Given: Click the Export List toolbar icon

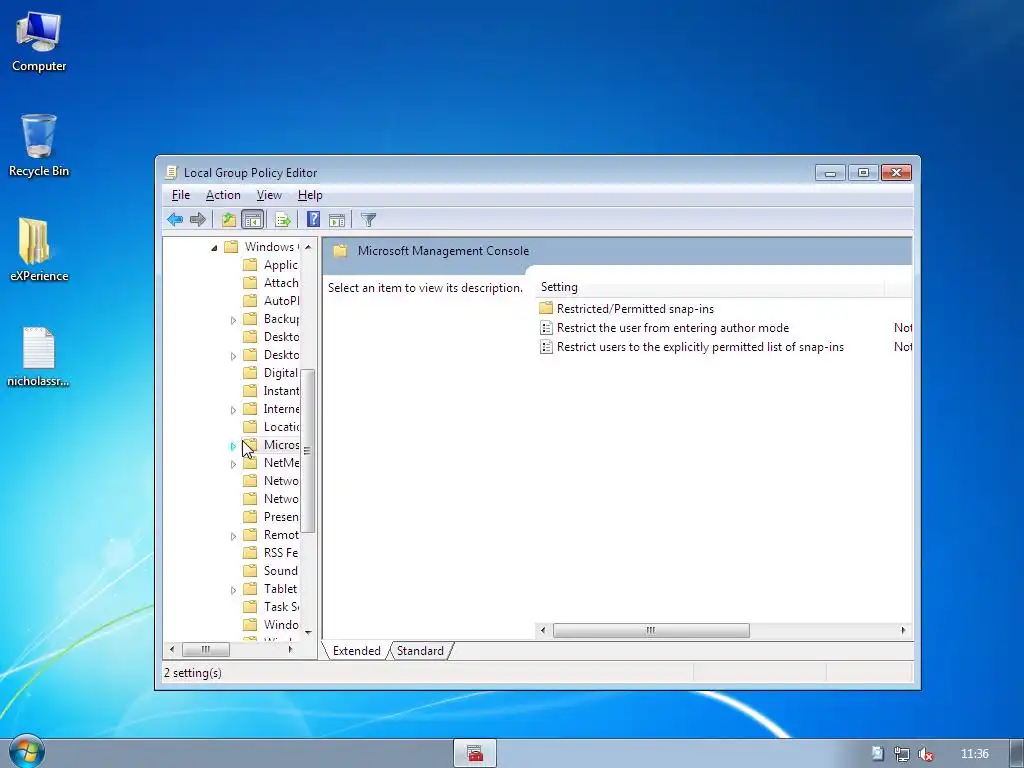Looking at the screenshot, I should coord(283,219).
